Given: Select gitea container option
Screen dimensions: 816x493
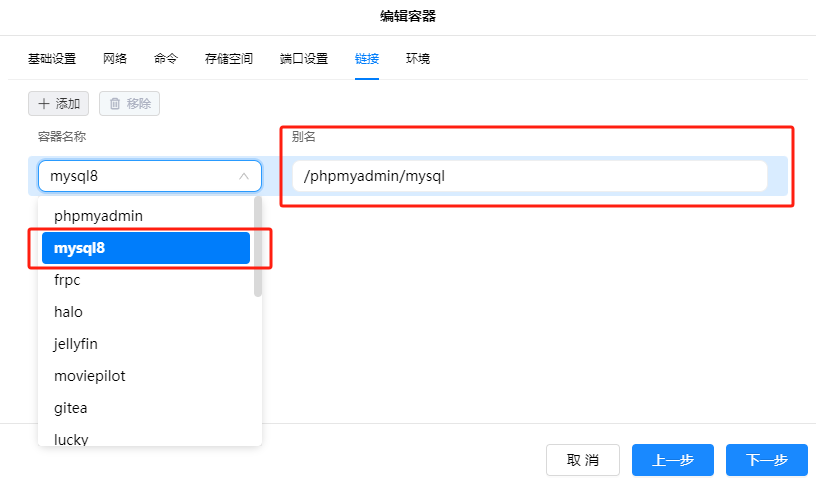Looking at the screenshot, I should pyautogui.click(x=71, y=408).
